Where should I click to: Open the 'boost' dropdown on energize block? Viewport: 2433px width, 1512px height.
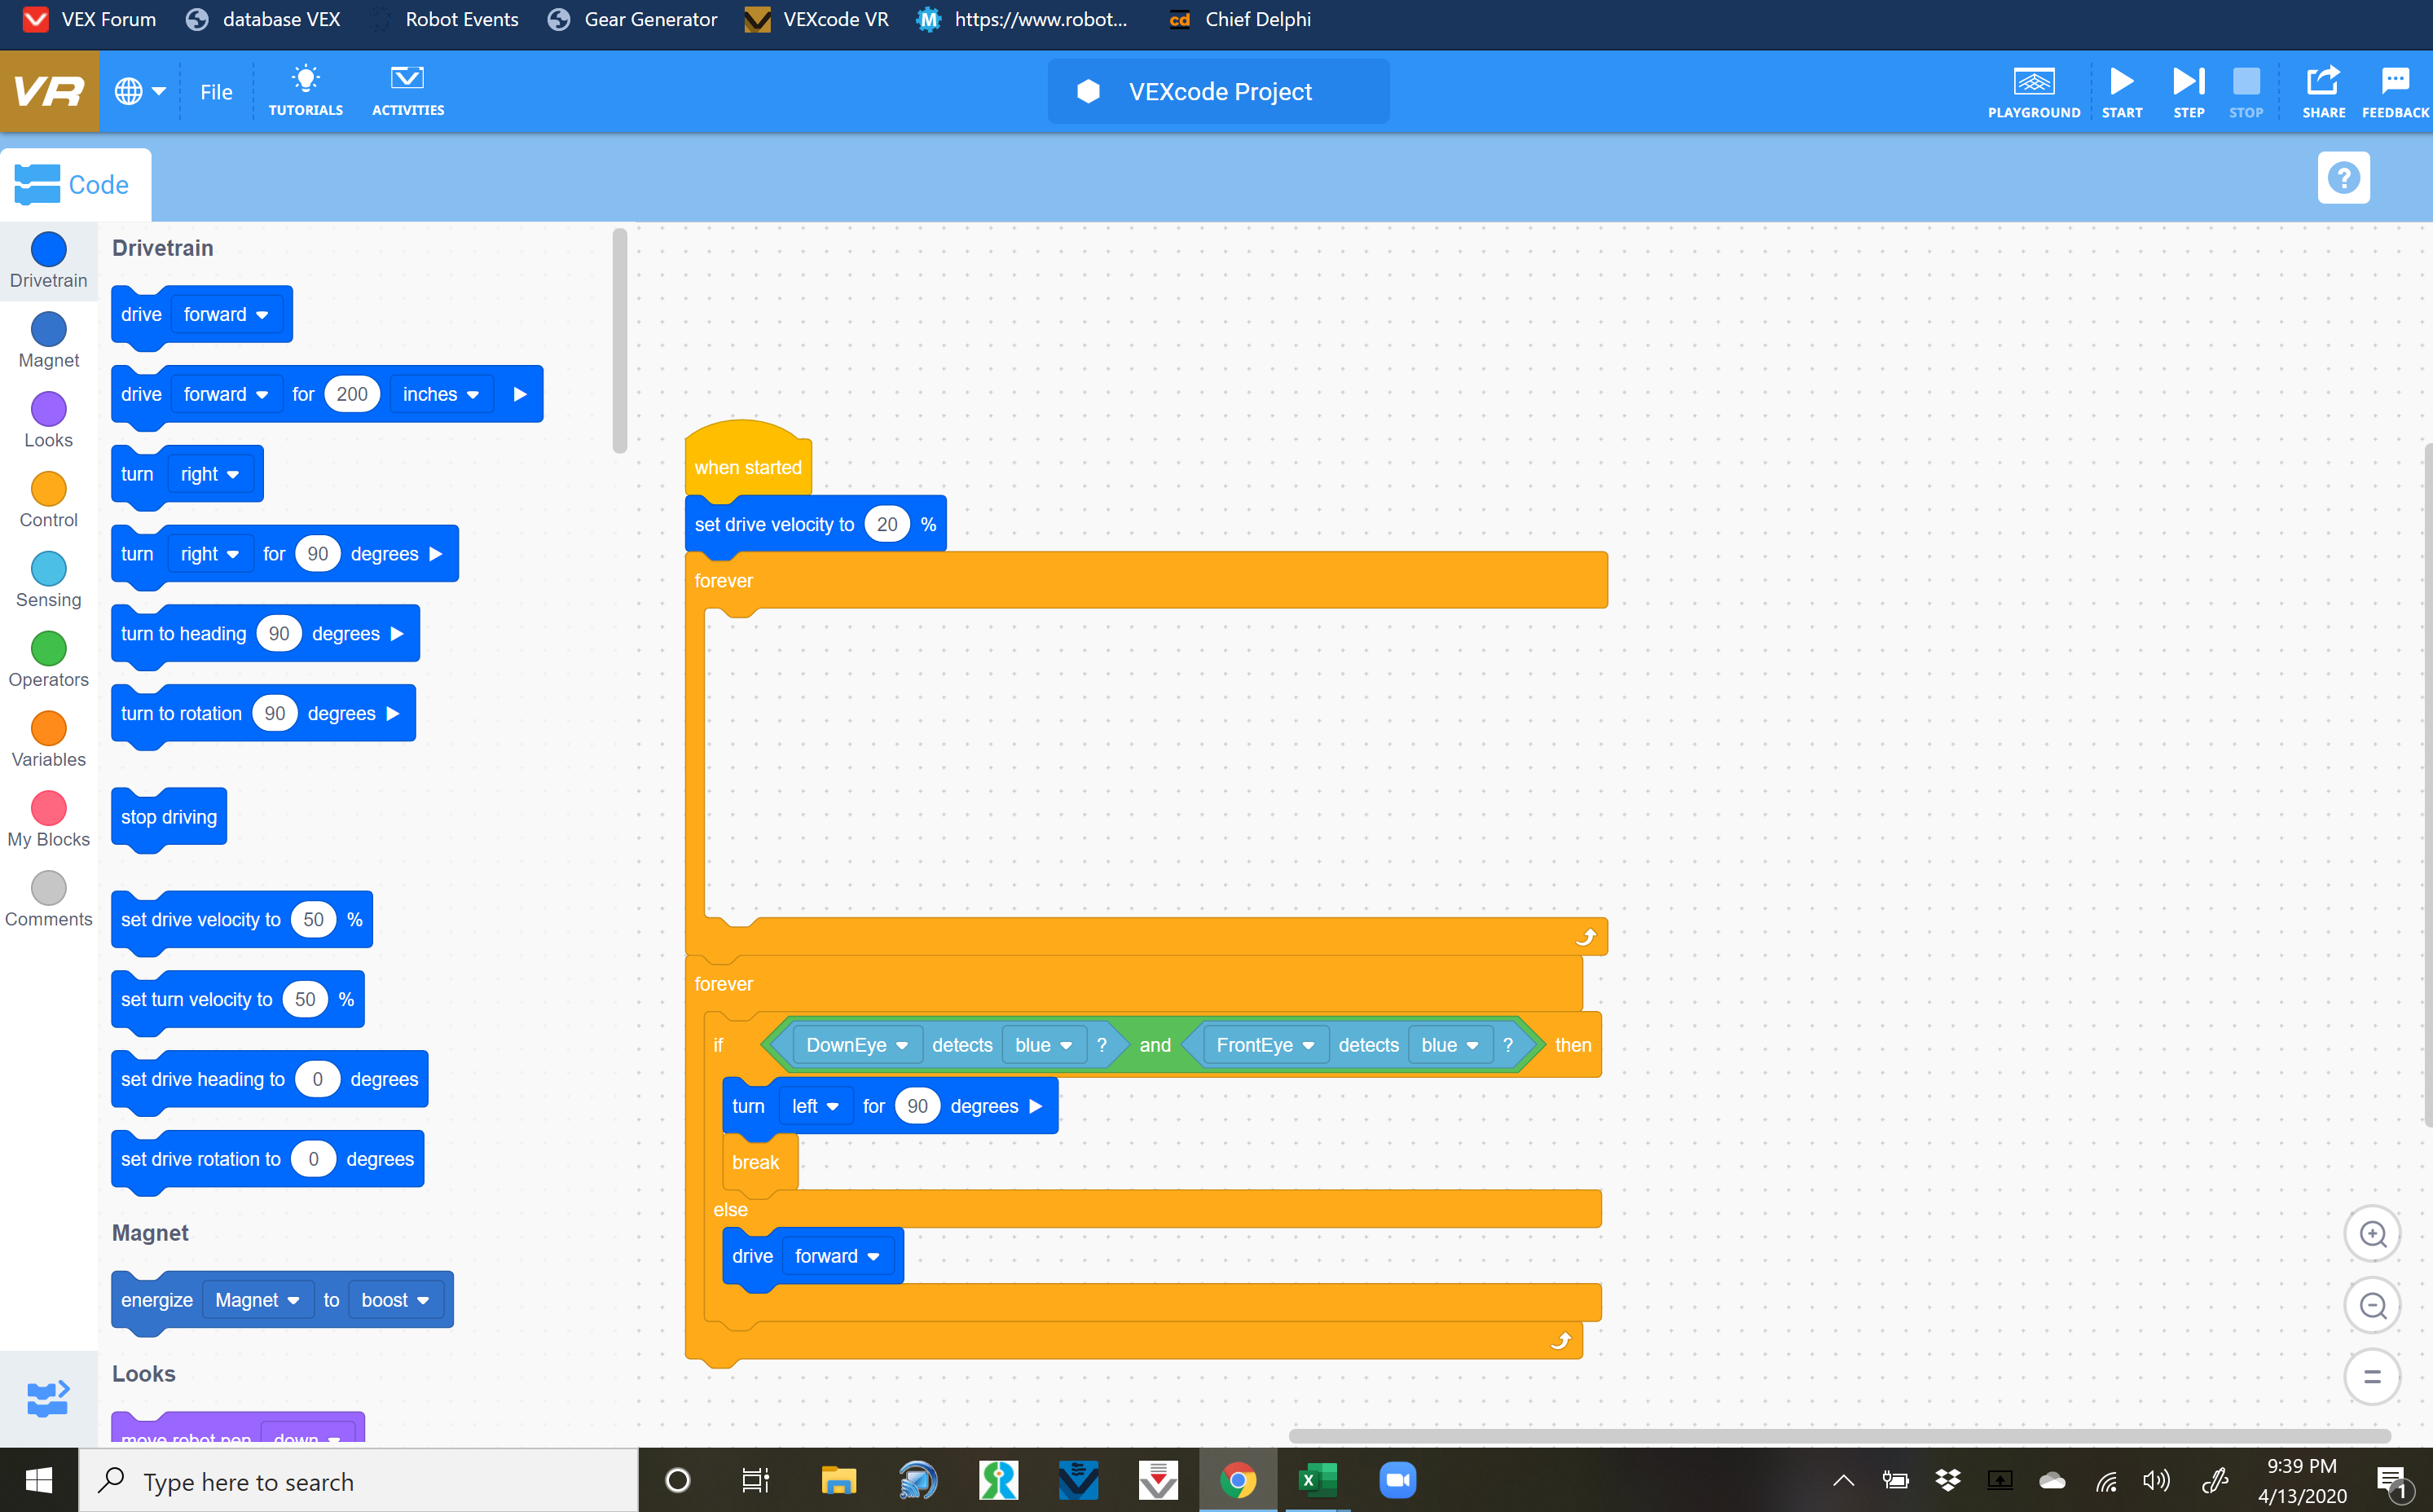coord(395,1301)
